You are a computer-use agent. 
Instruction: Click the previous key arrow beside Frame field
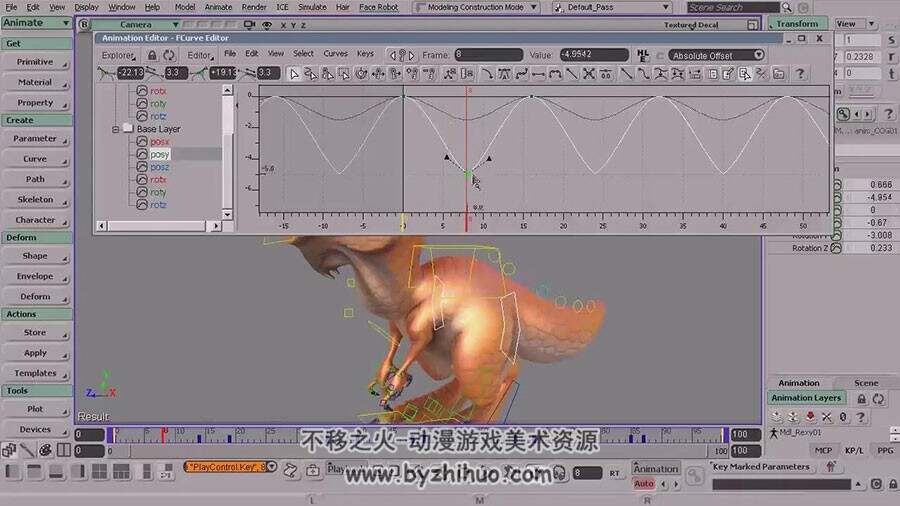point(393,56)
